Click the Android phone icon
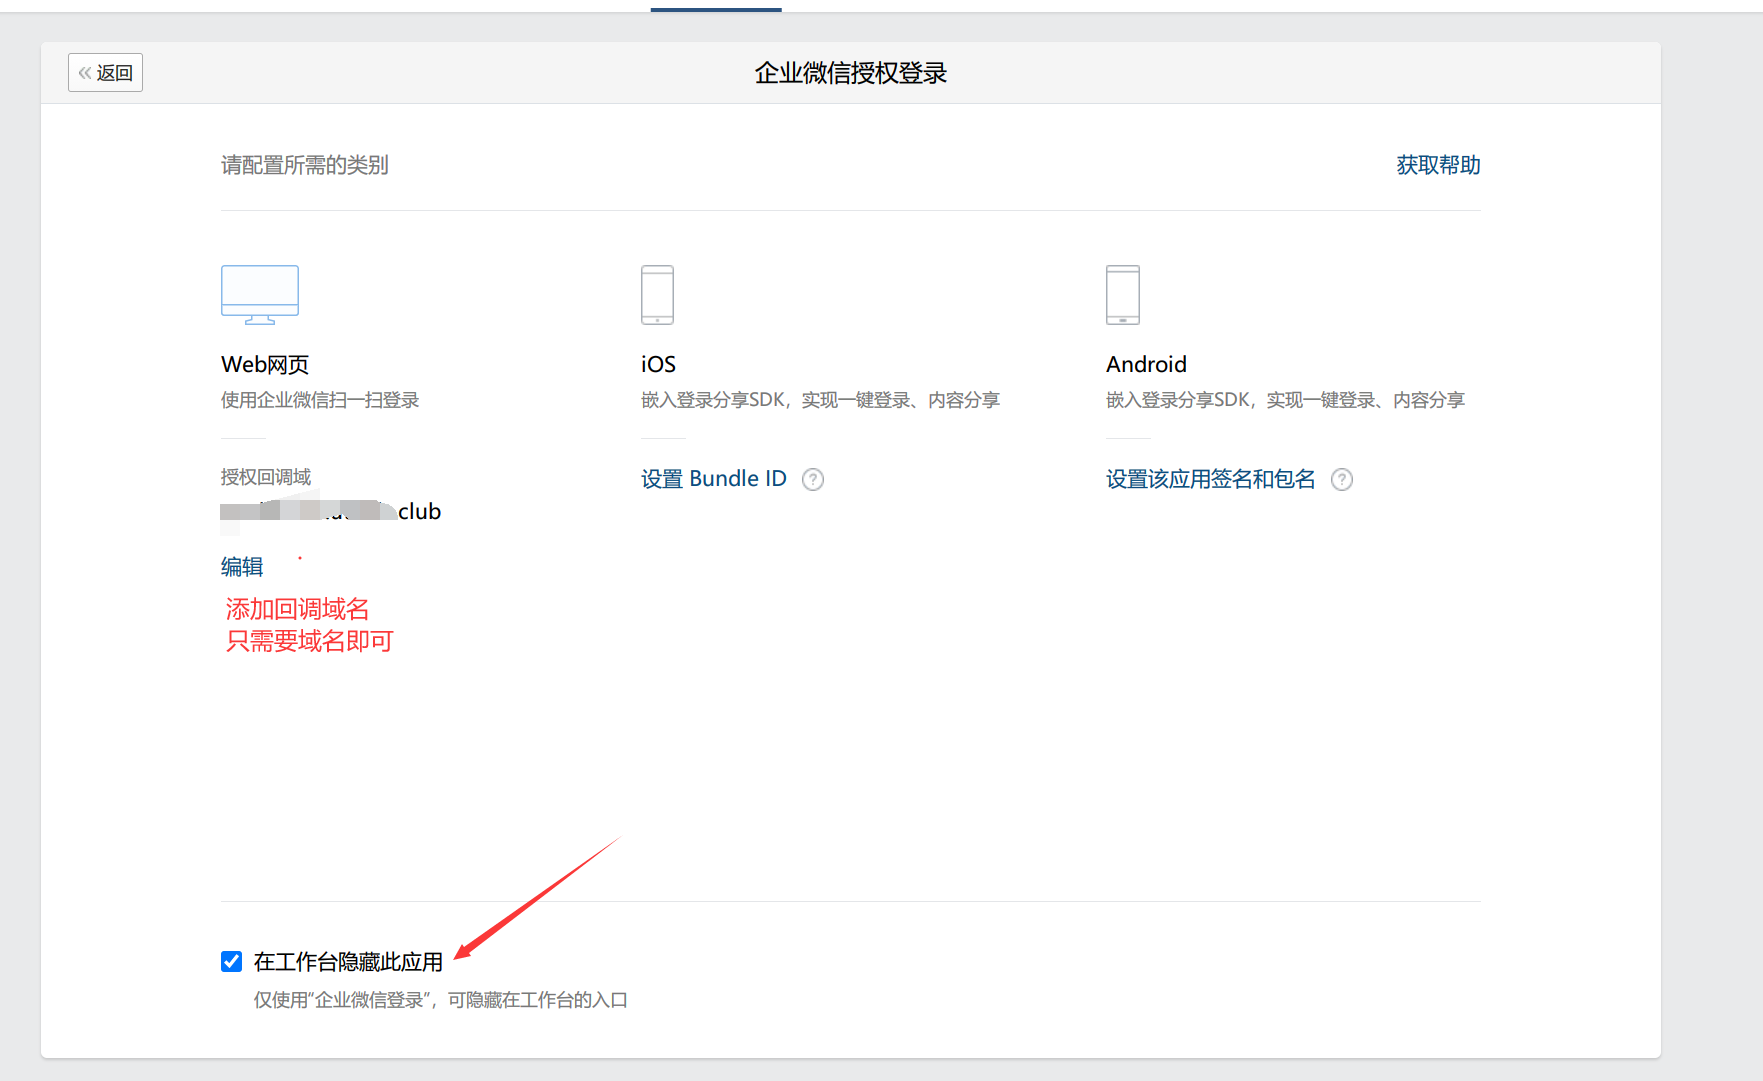 (1122, 294)
